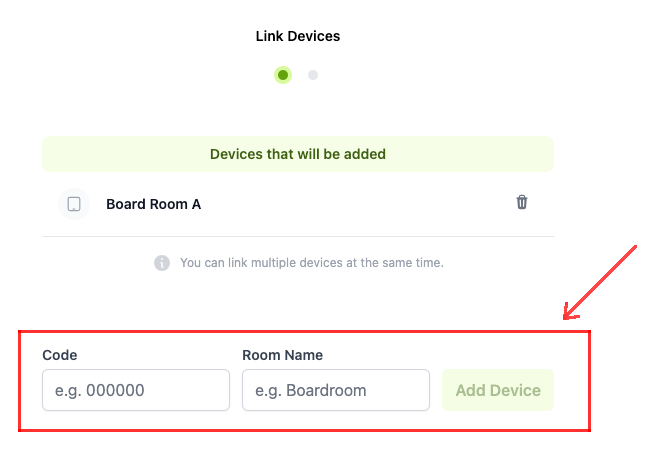Click the 'e.g. Boardroom' placeholder text

pyautogui.click(x=311, y=390)
